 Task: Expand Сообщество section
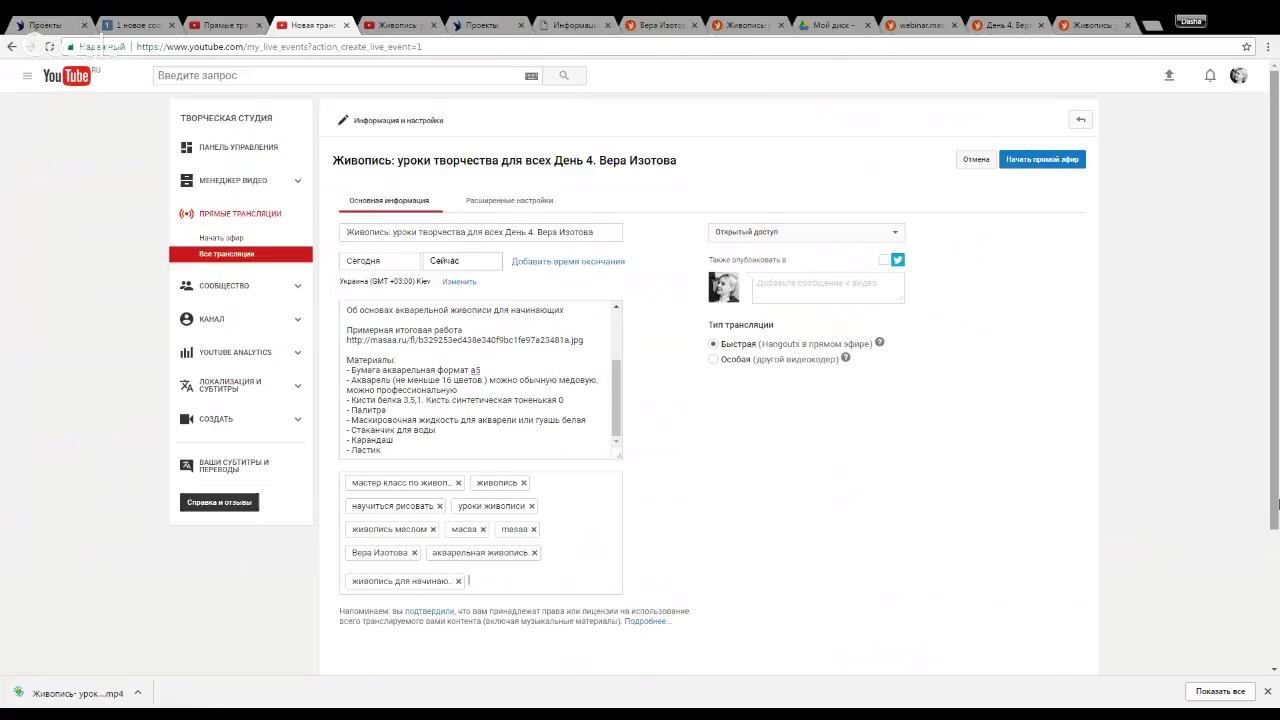298,286
